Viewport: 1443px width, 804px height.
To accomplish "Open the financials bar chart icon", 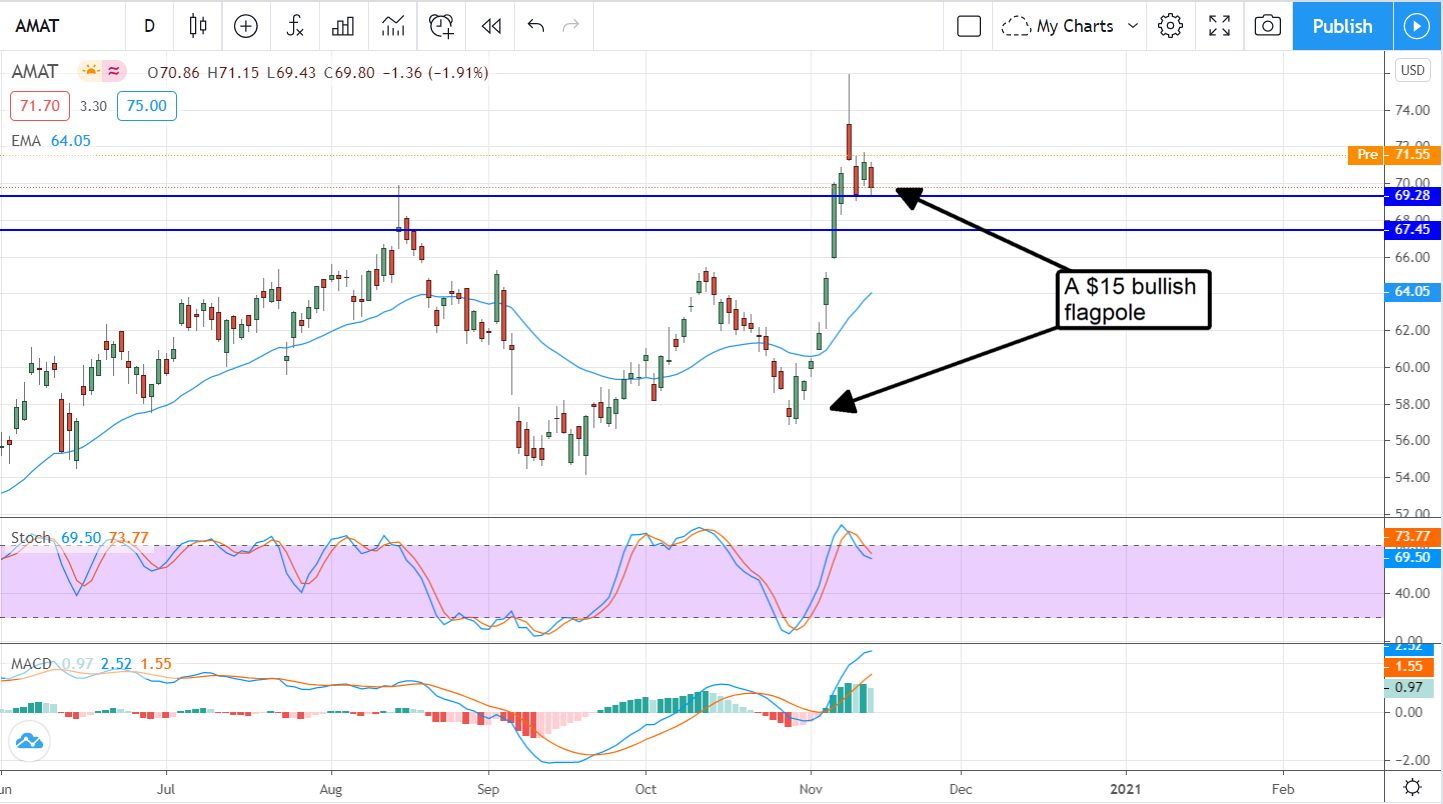I will click(344, 26).
